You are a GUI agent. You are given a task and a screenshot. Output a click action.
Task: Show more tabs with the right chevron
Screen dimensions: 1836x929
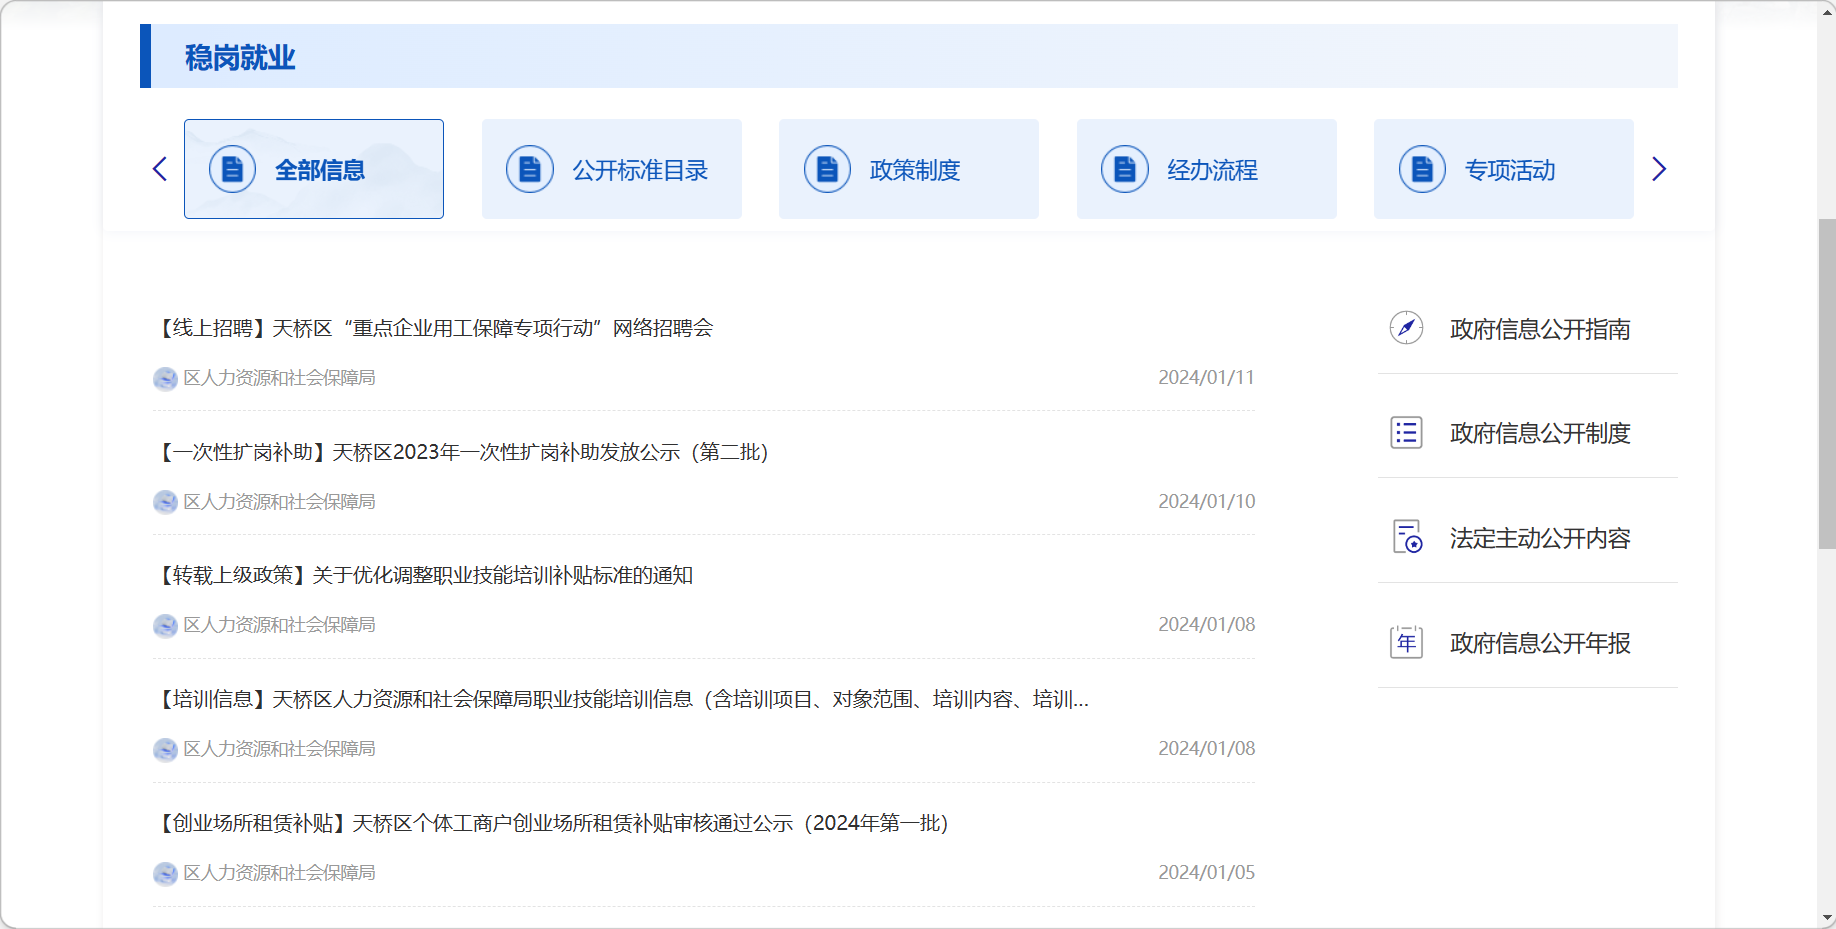coord(1659,169)
